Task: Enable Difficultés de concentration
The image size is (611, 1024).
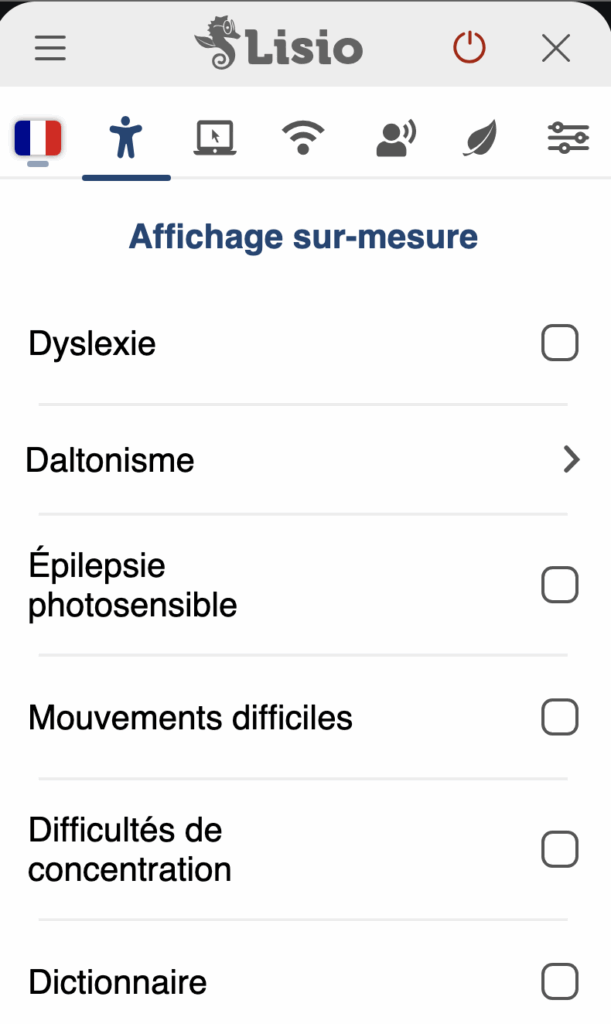Action: [559, 849]
